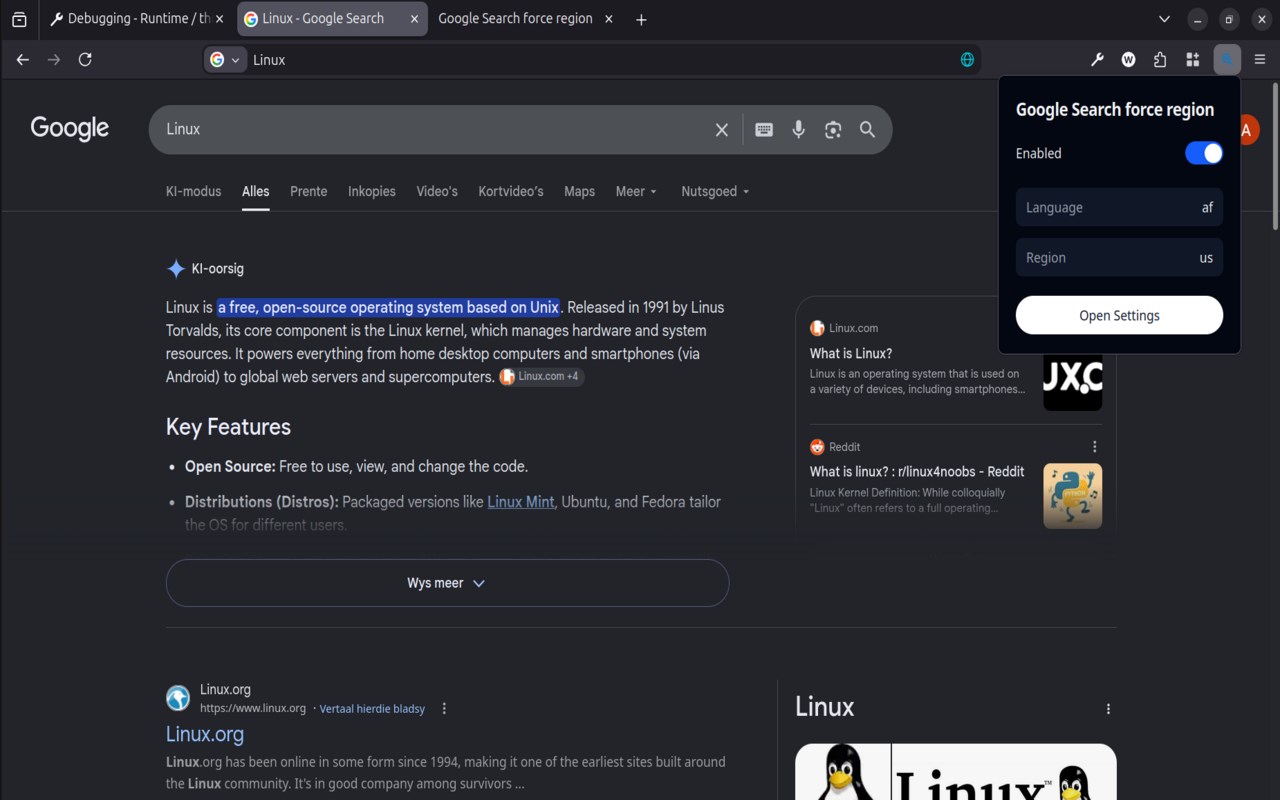Click the Python thumbnail on Reddit card

pyautogui.click(x=1073, y=496)
